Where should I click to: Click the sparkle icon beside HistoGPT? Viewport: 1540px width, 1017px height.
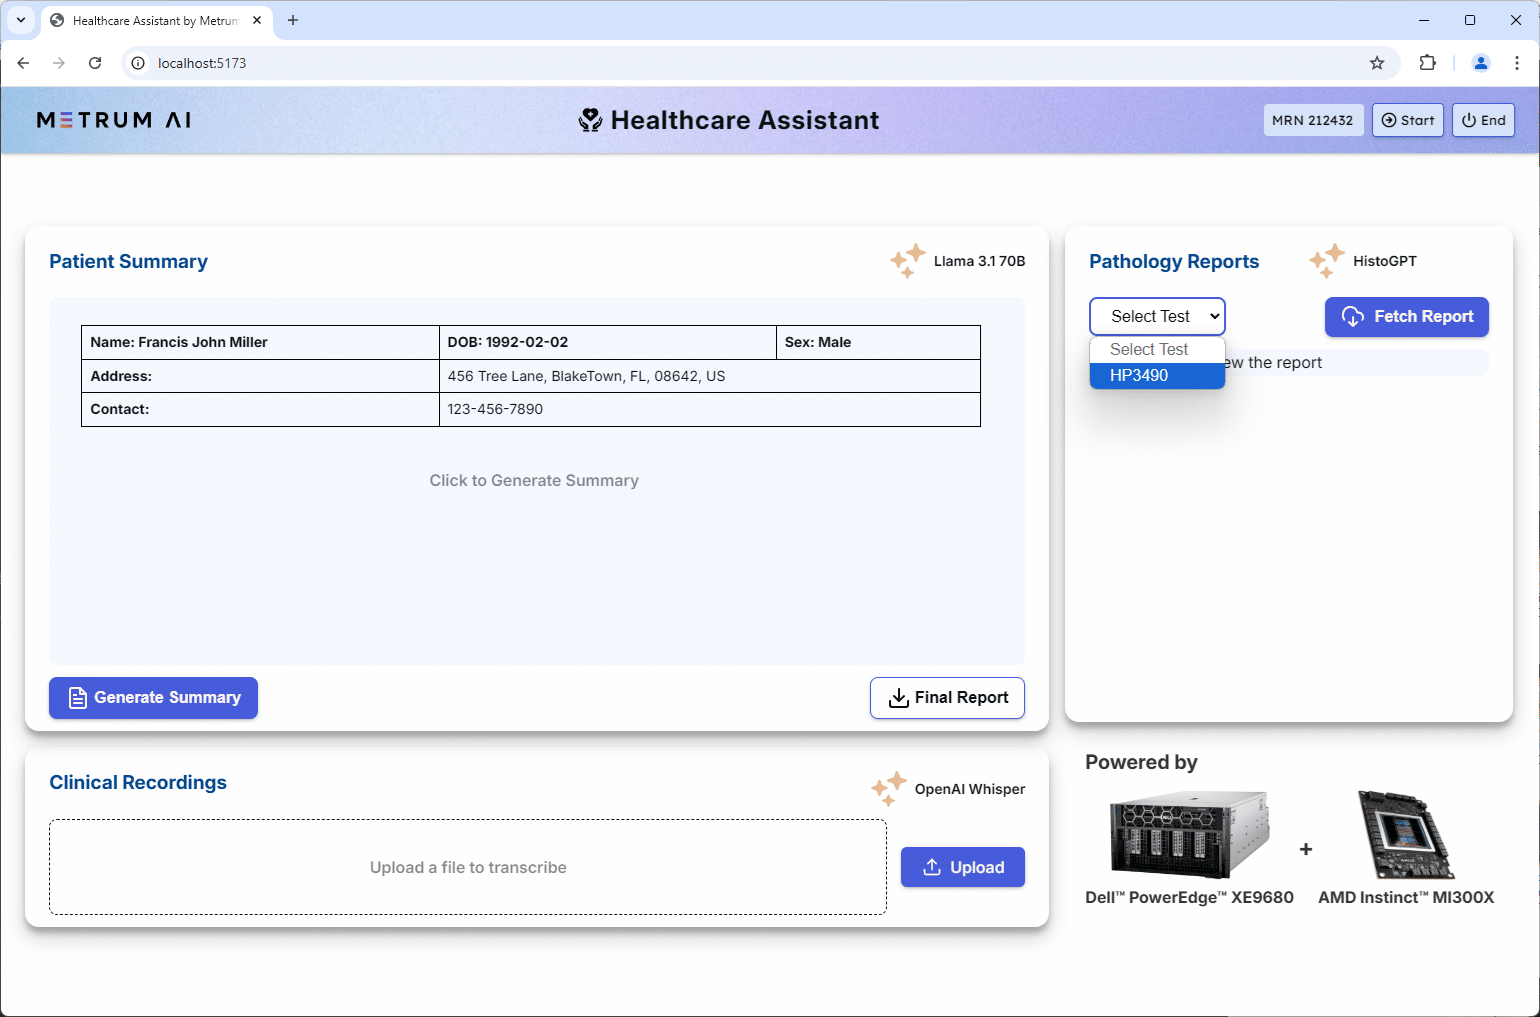click(1327, 260)
